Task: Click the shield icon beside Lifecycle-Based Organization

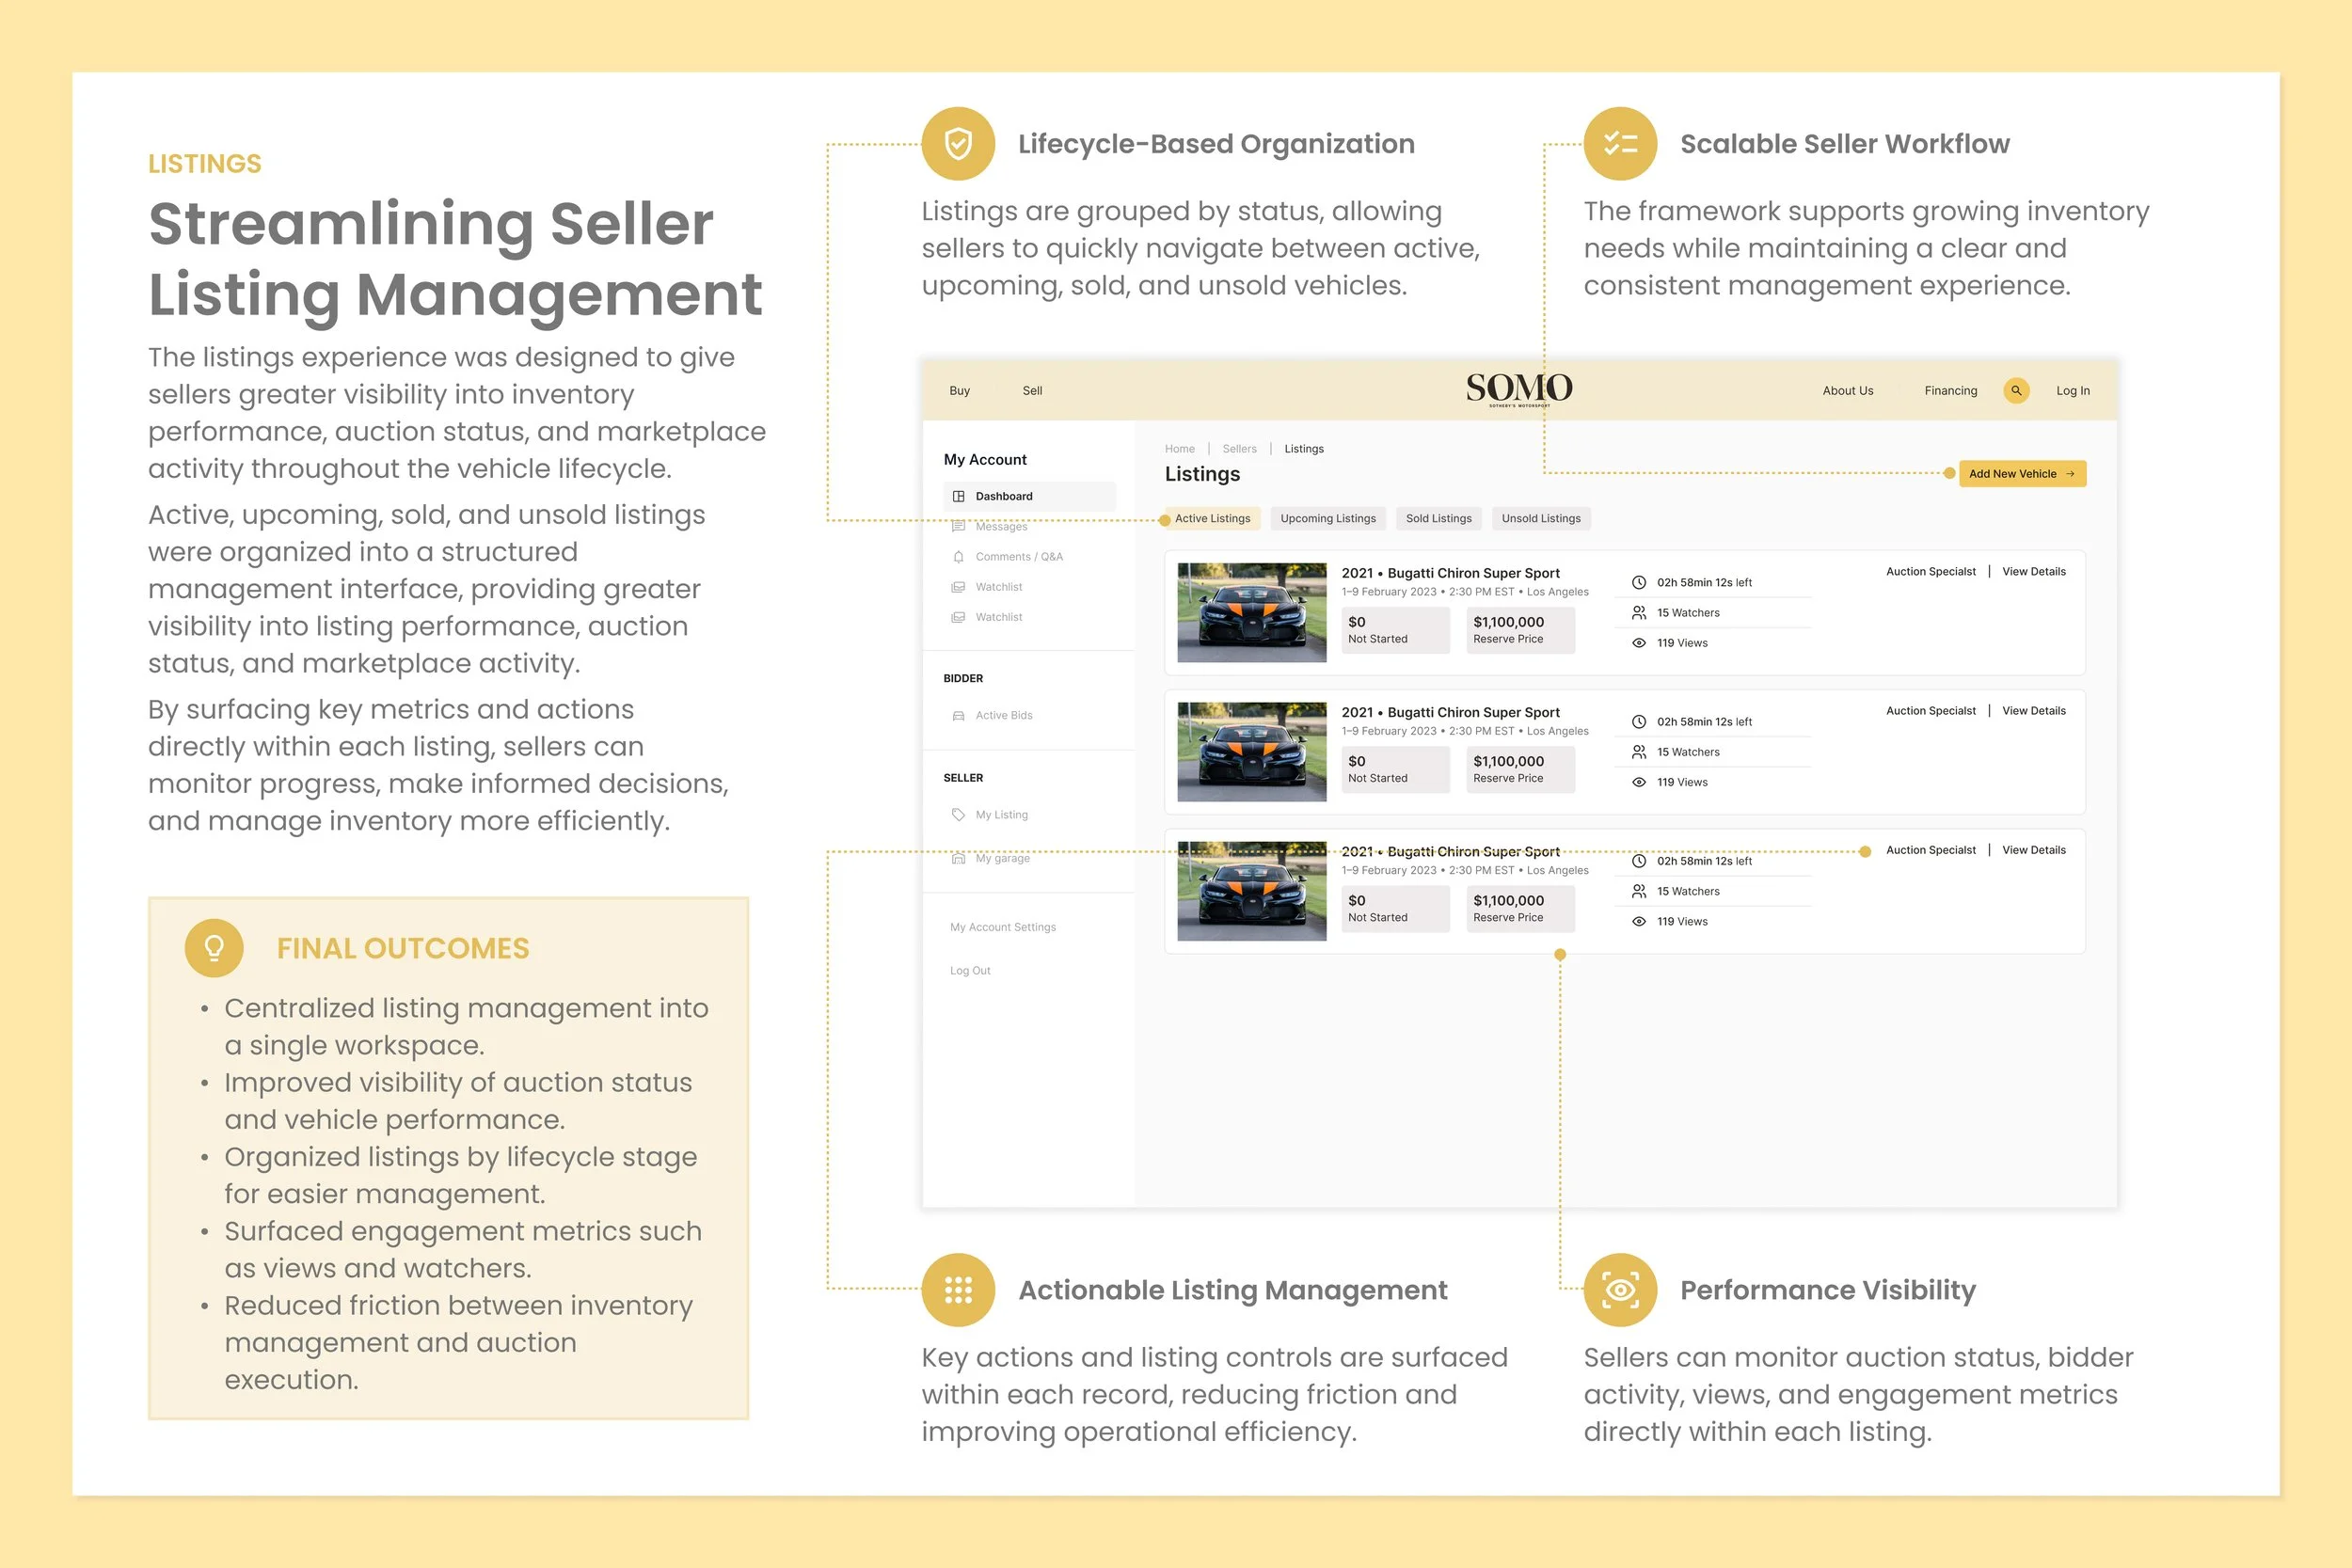Action: (x=958, y=144)
